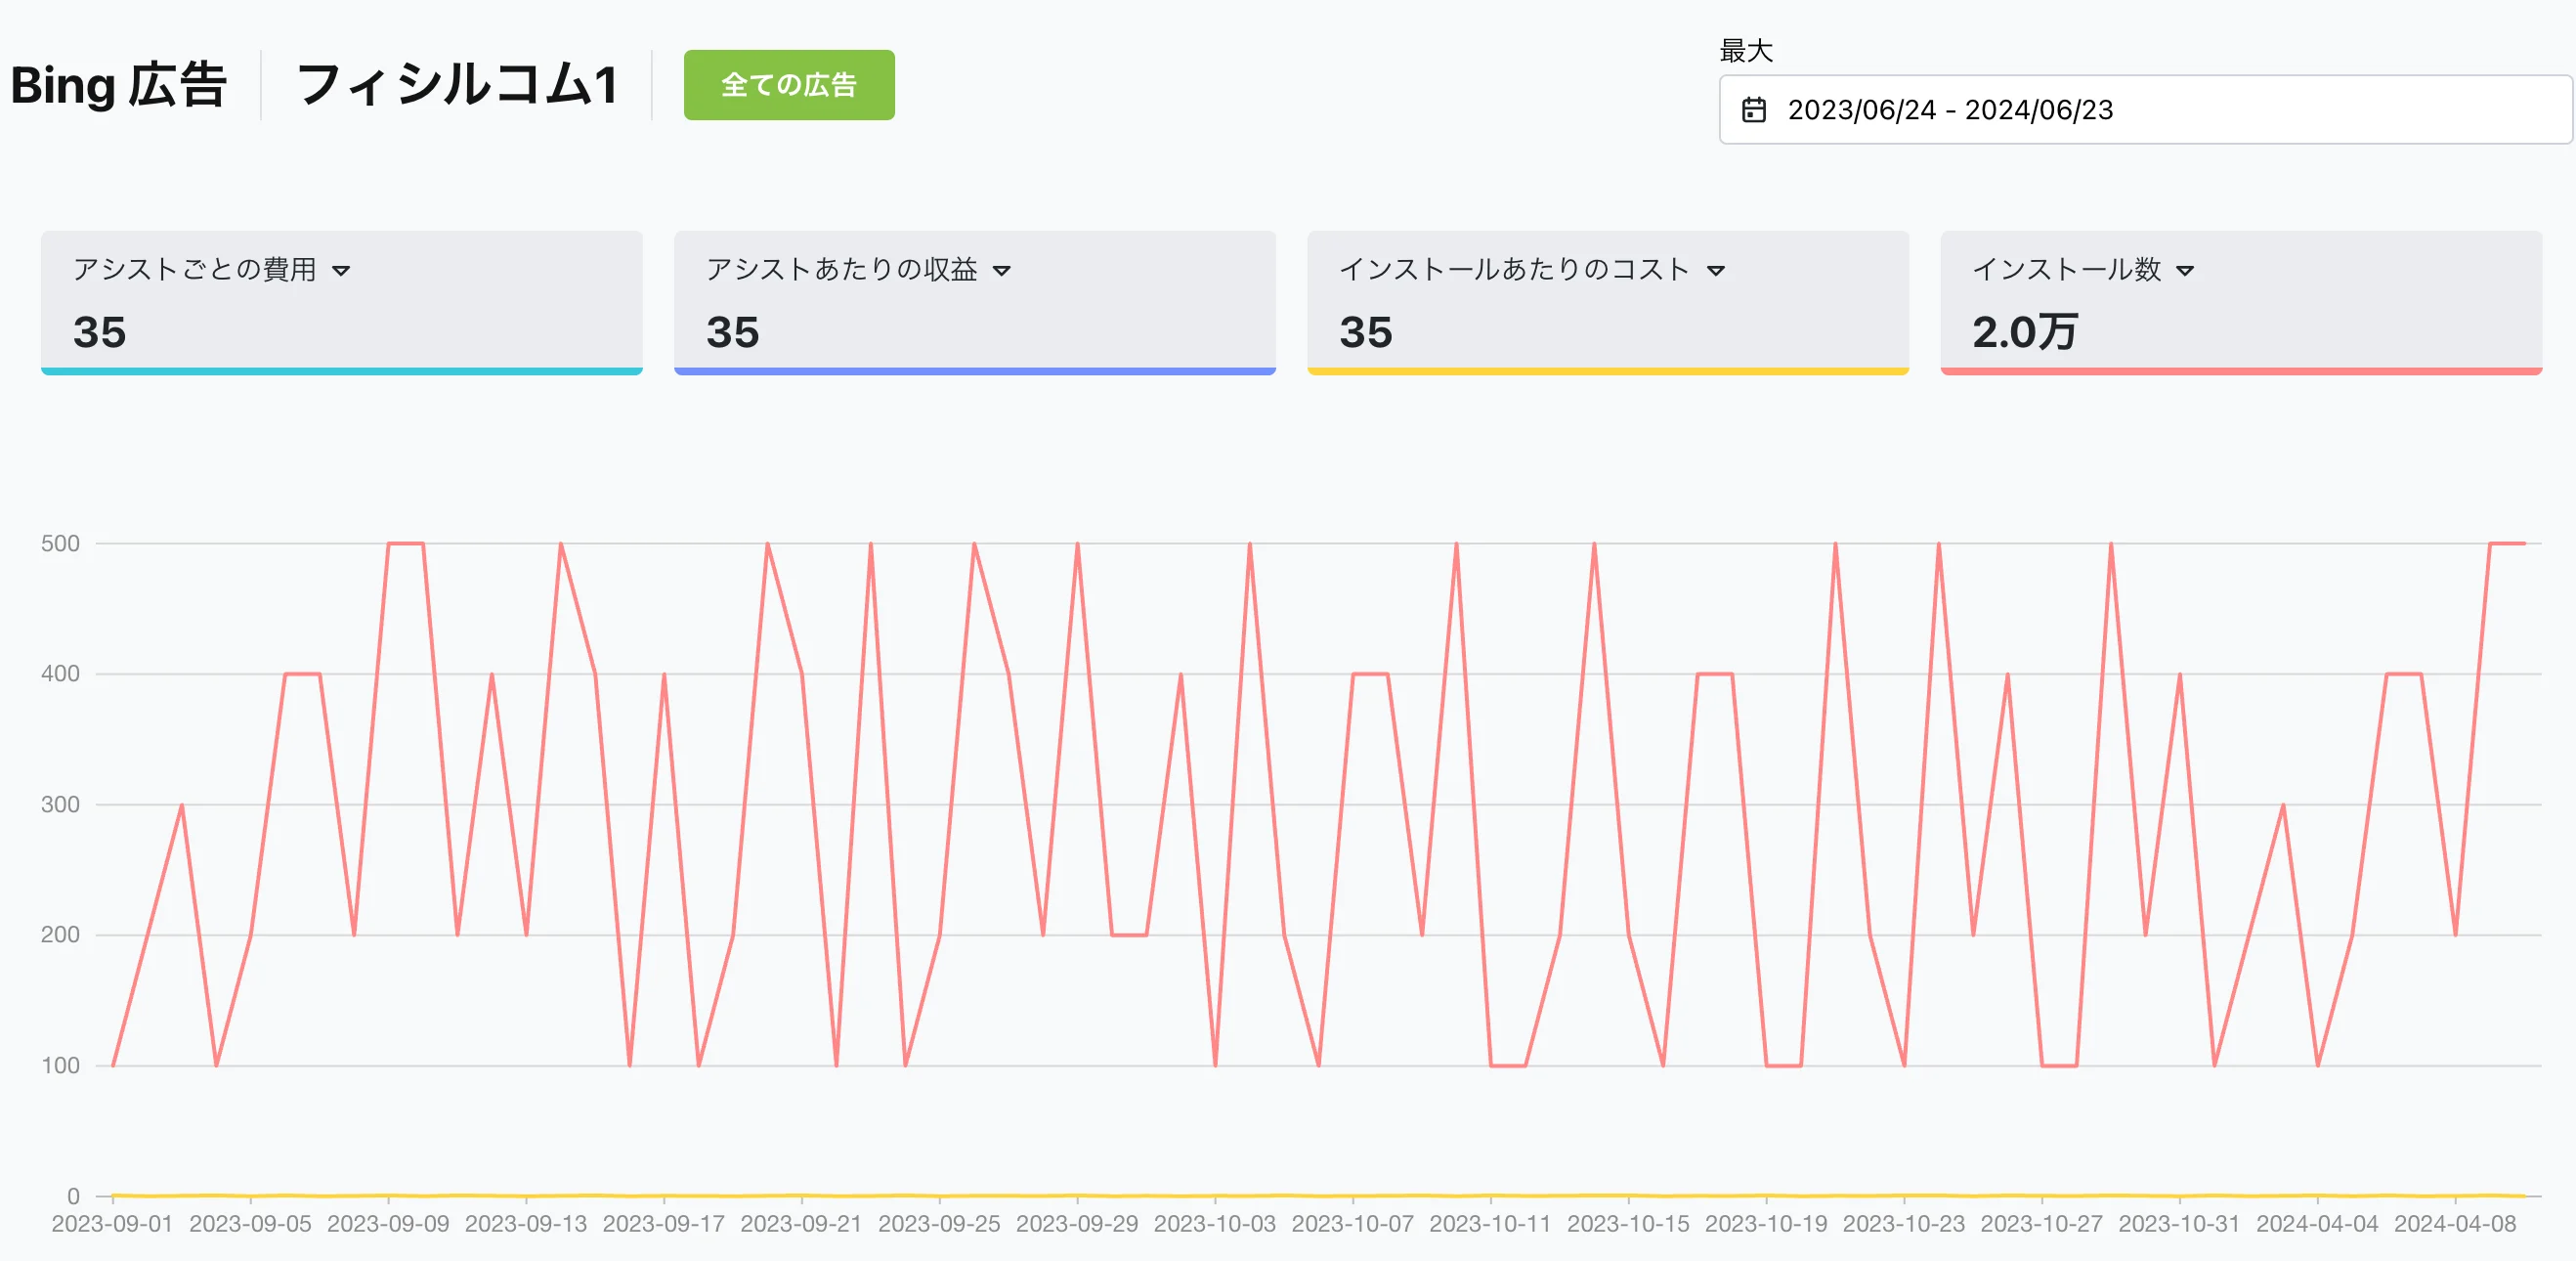Click the 2024-04-08 x-axis date label
Image resolution: width=2576 pixels, height=1261 pixels.
coord(2454,1224)
